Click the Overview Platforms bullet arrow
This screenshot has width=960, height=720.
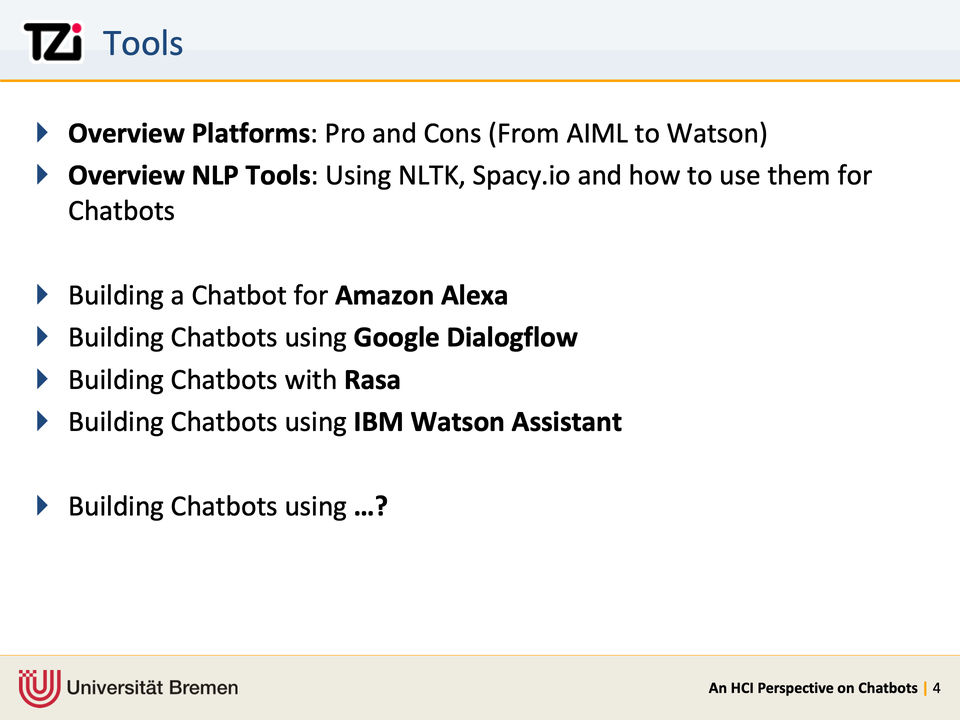pyautogui.click(x=42, y=132)
